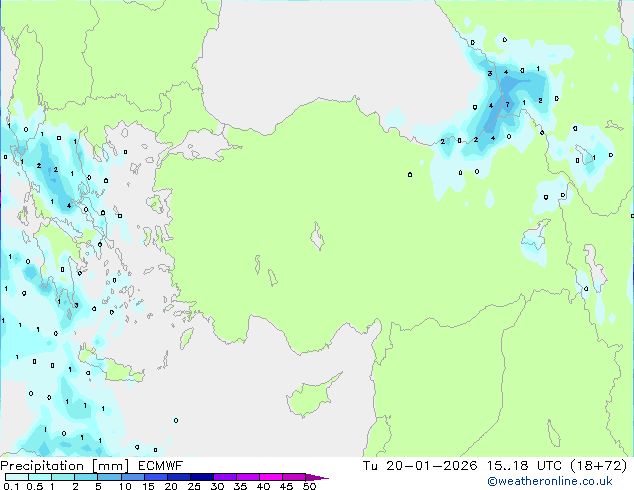Image resolution: width=634 pixels, height=490 pixels.
Task: Select the 35–40 mm violet legend swatch
Action: [x=248, y=477]
